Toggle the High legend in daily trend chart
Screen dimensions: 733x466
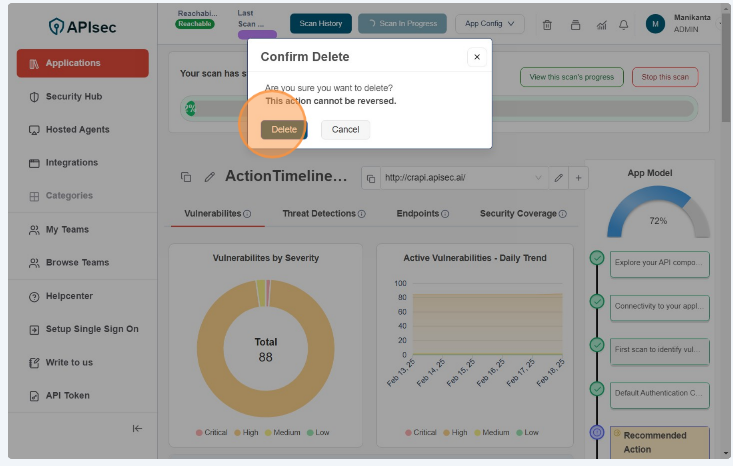coord(457,433)
